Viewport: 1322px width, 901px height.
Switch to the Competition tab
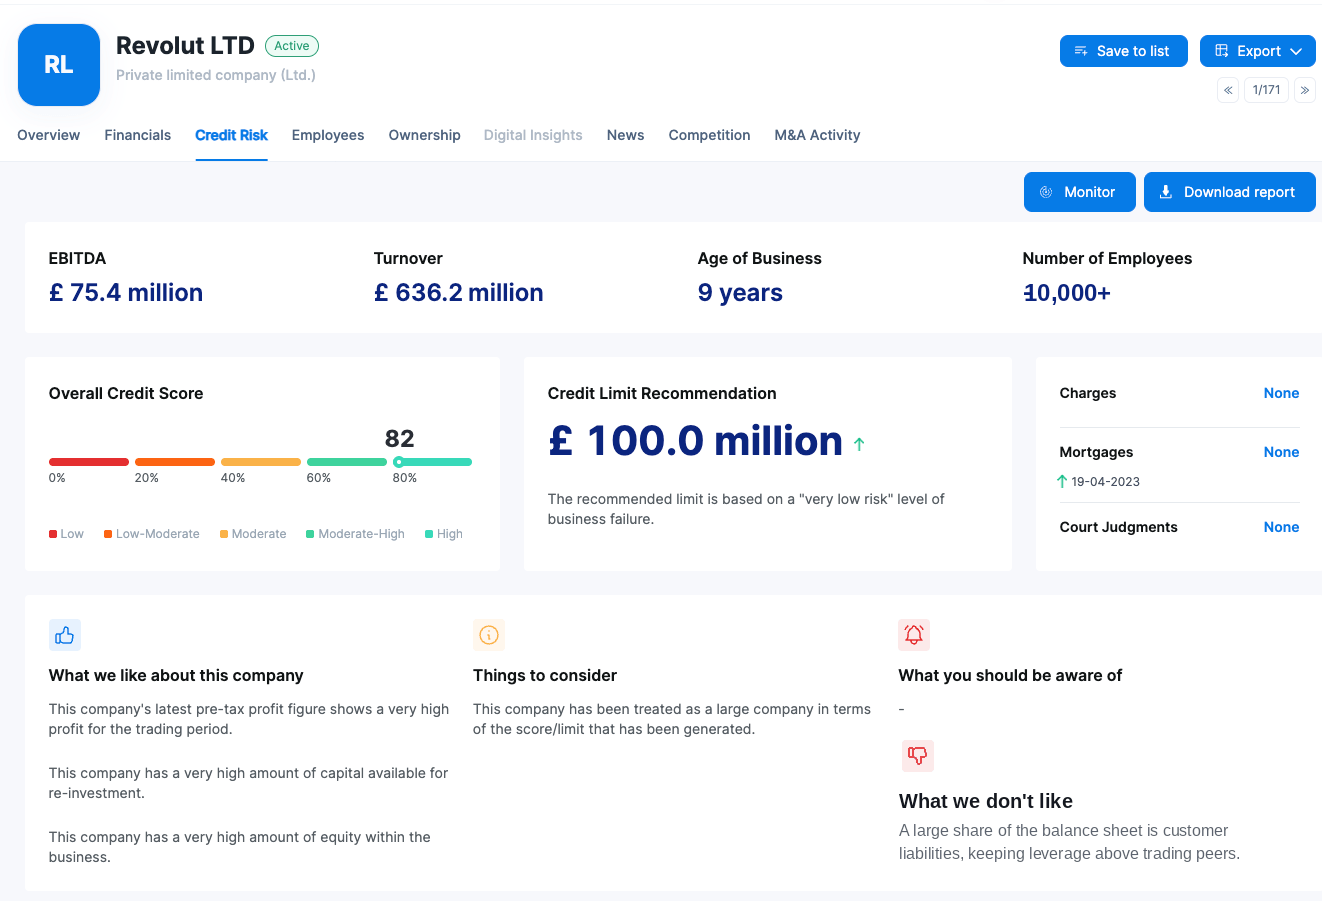point(710,135)
